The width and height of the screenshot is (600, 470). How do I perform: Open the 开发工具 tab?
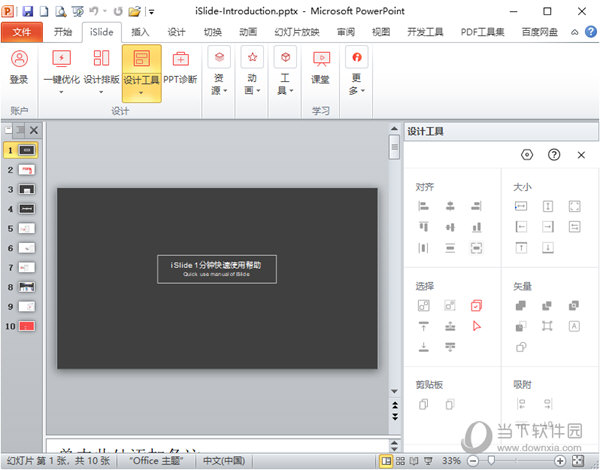425,32
